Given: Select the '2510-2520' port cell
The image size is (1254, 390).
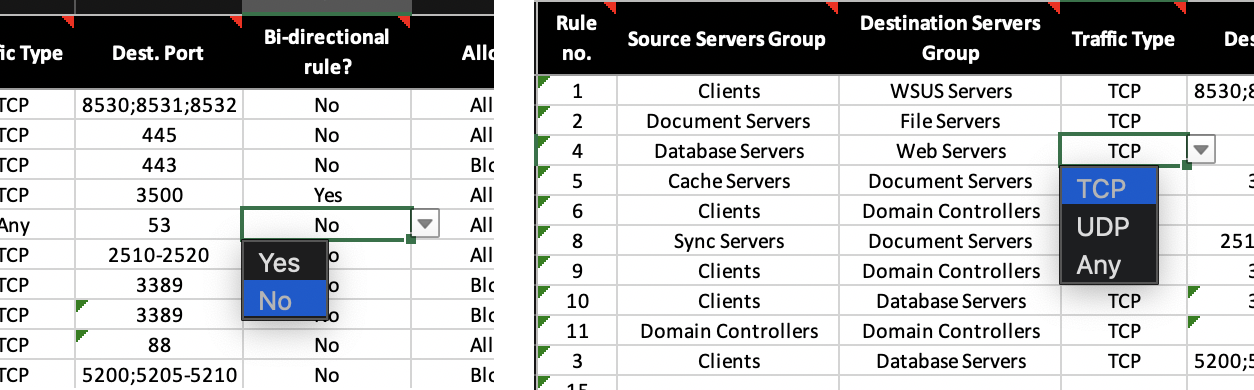Looking at the screenshot, I should (x=158, y=255).
